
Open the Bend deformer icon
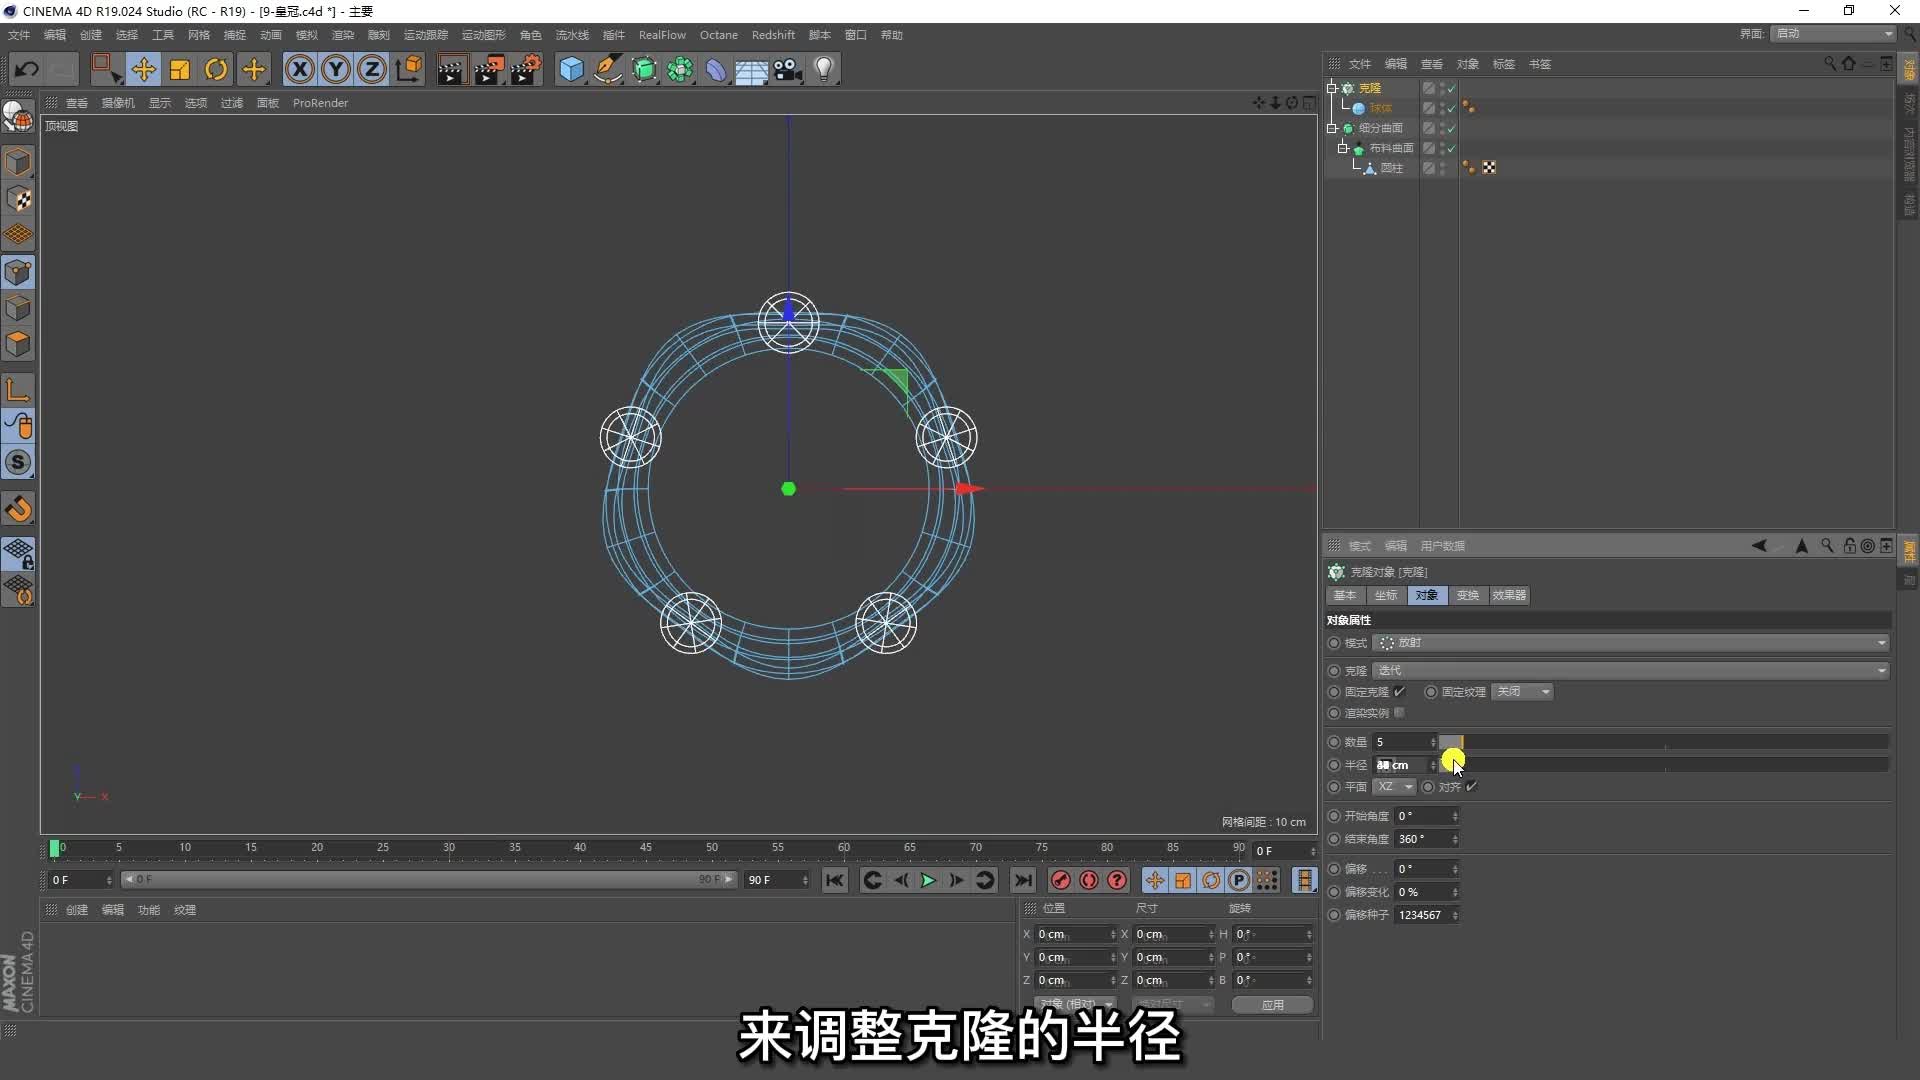716,69
